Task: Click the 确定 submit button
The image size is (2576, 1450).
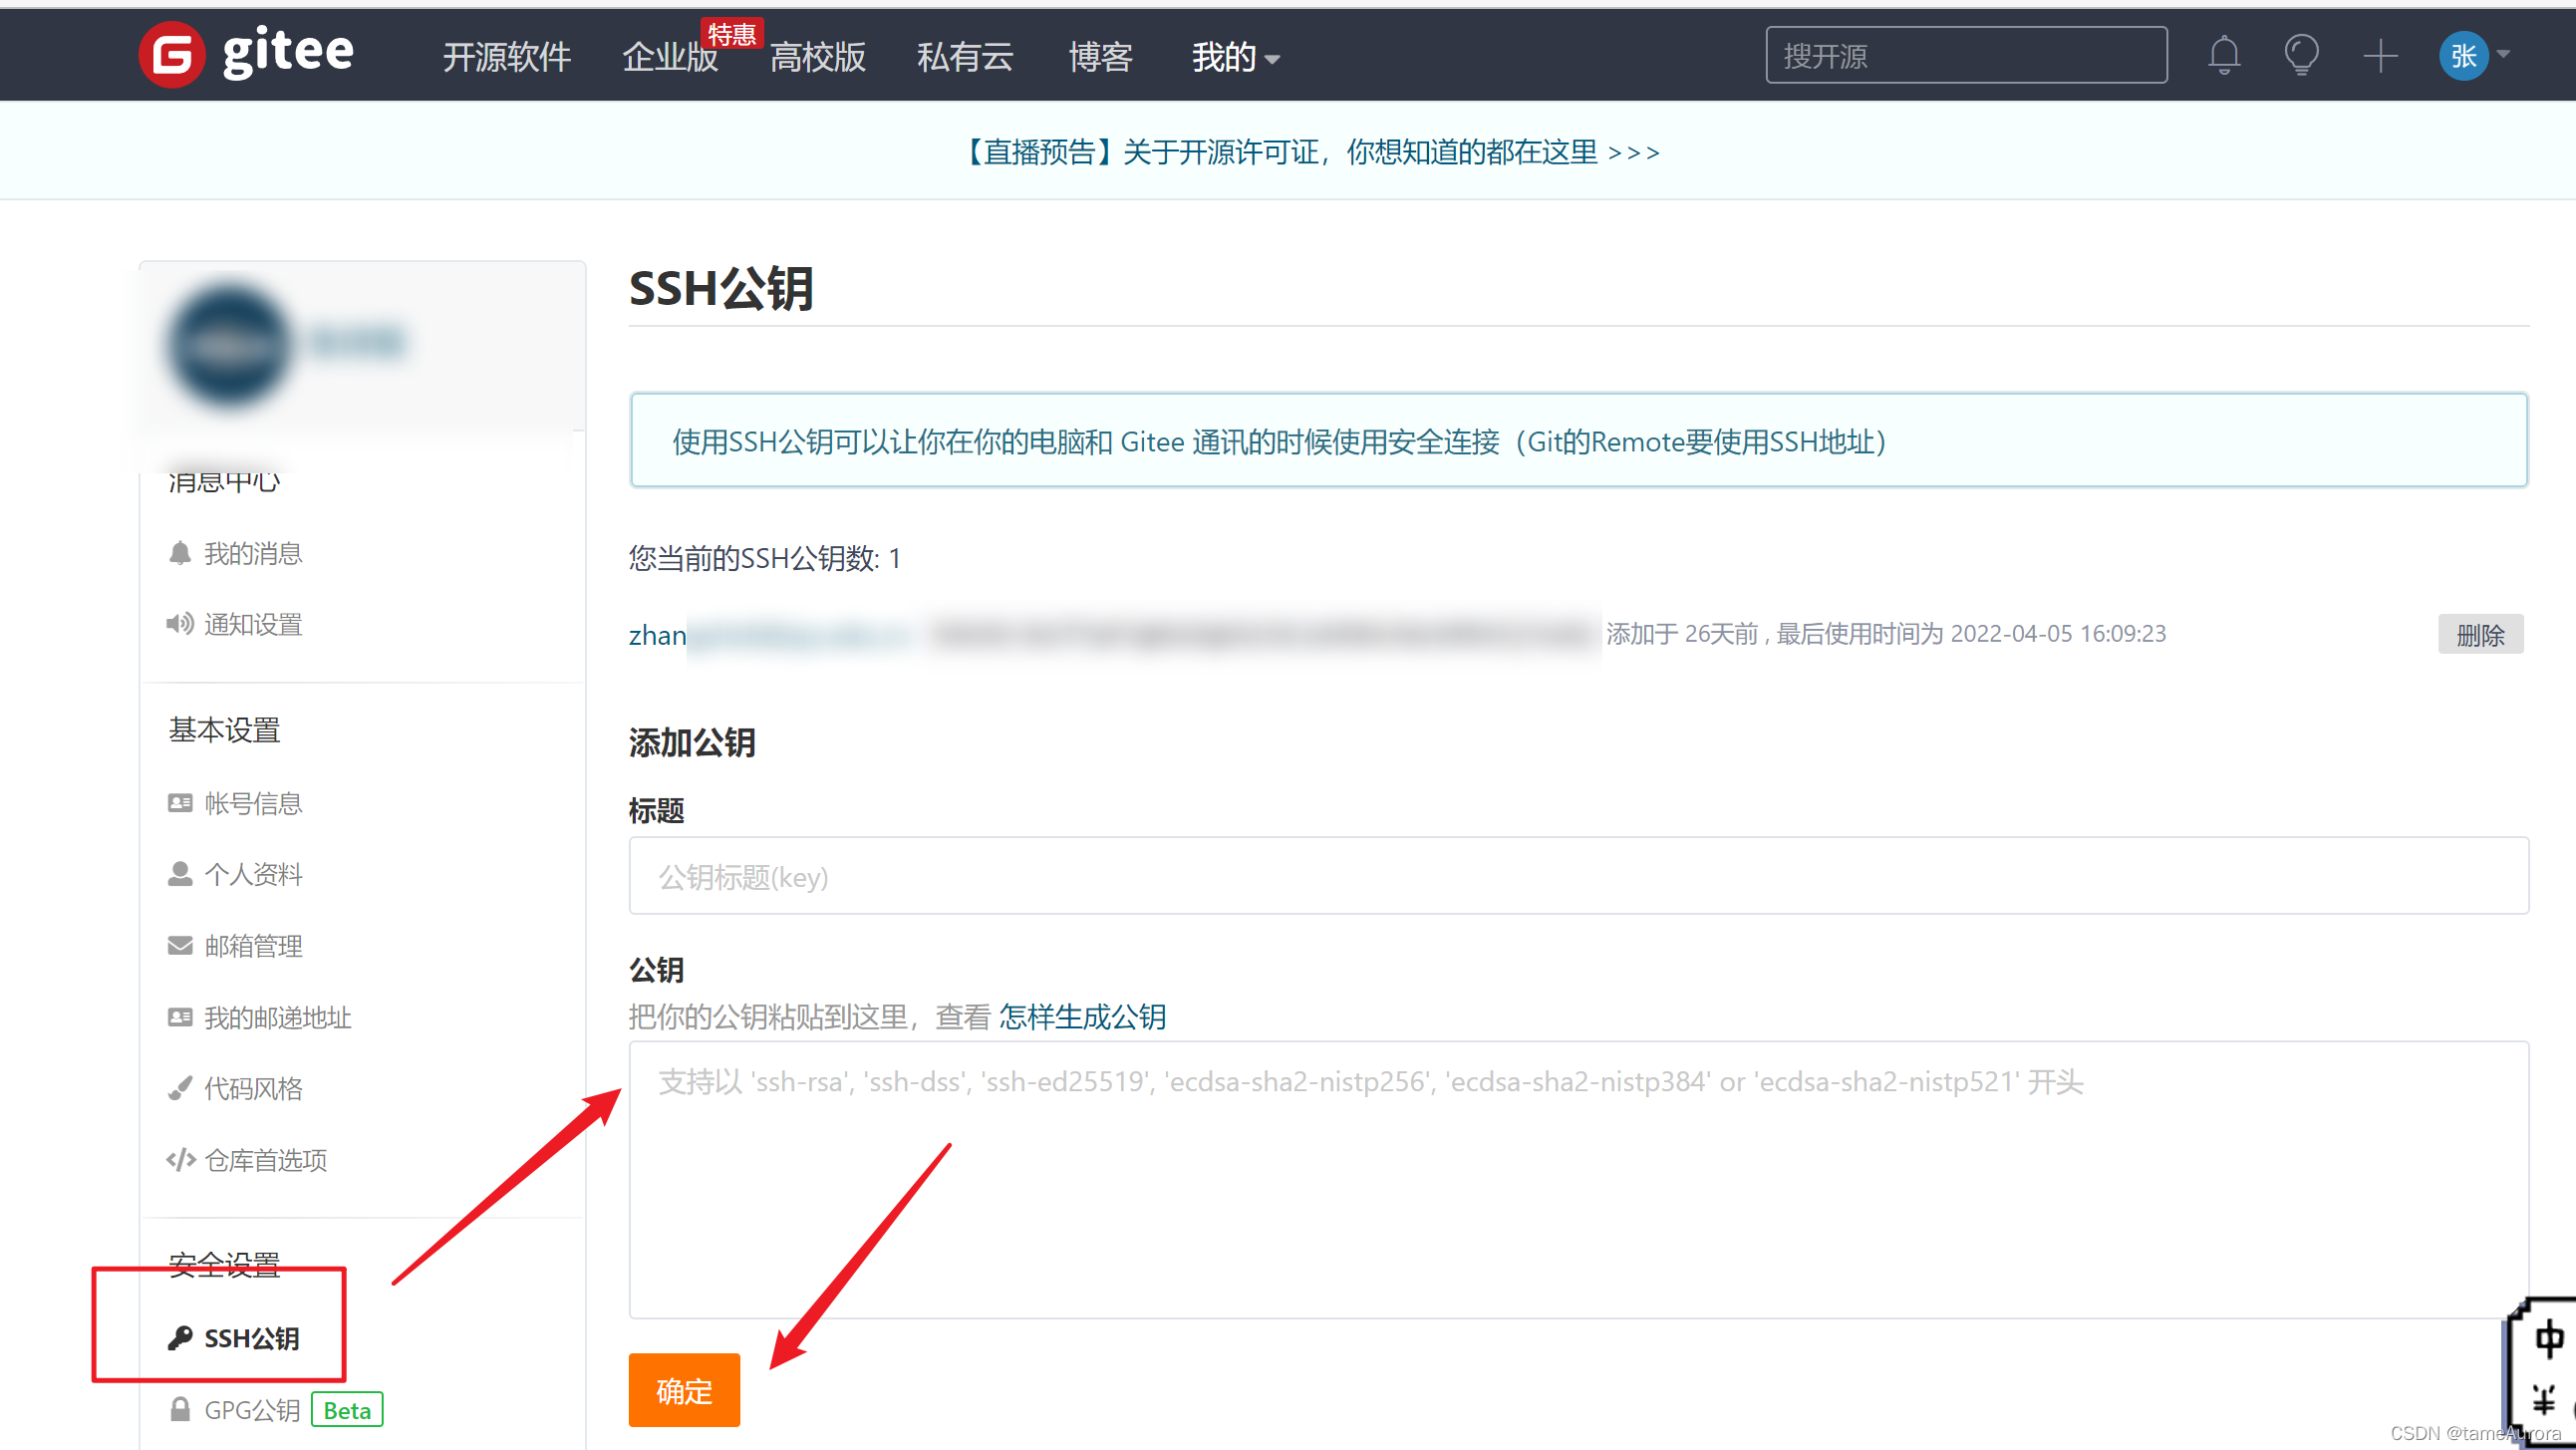Action: coord(684,1389)
